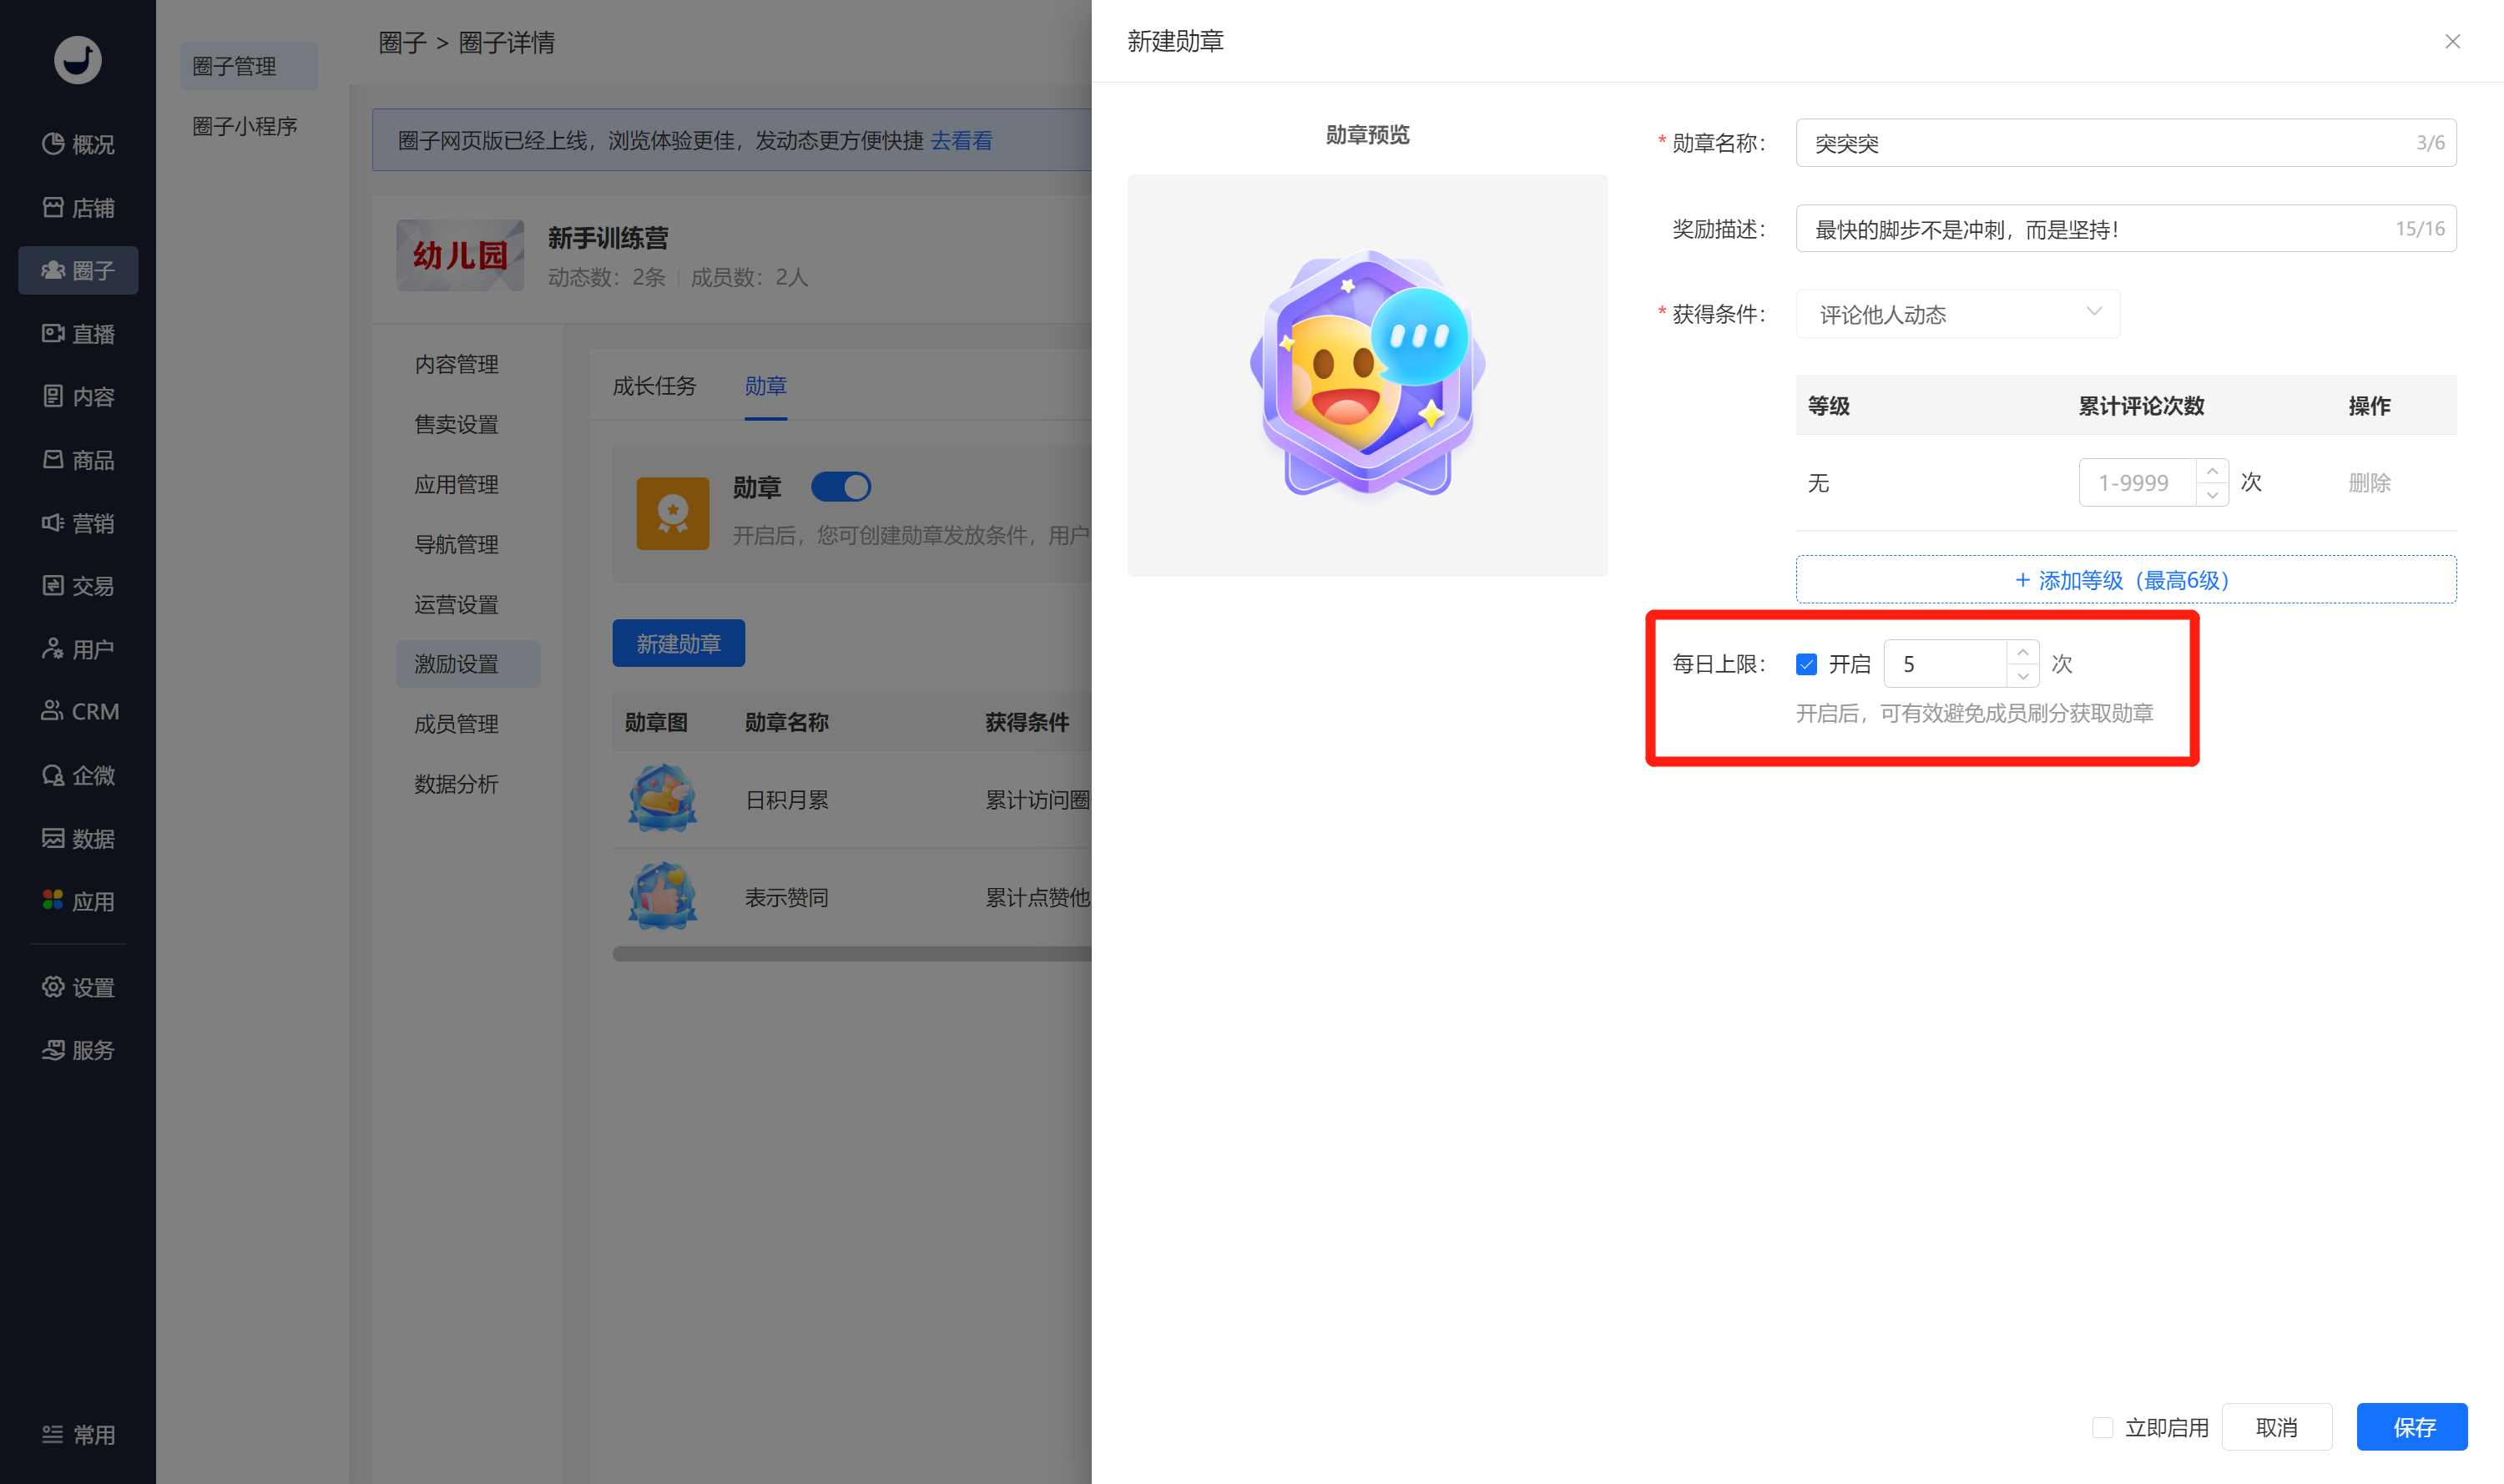Screen dimensions: 2504x1484
Task: Expand the 获得条件 dropdown
Action: point(1957,314)
